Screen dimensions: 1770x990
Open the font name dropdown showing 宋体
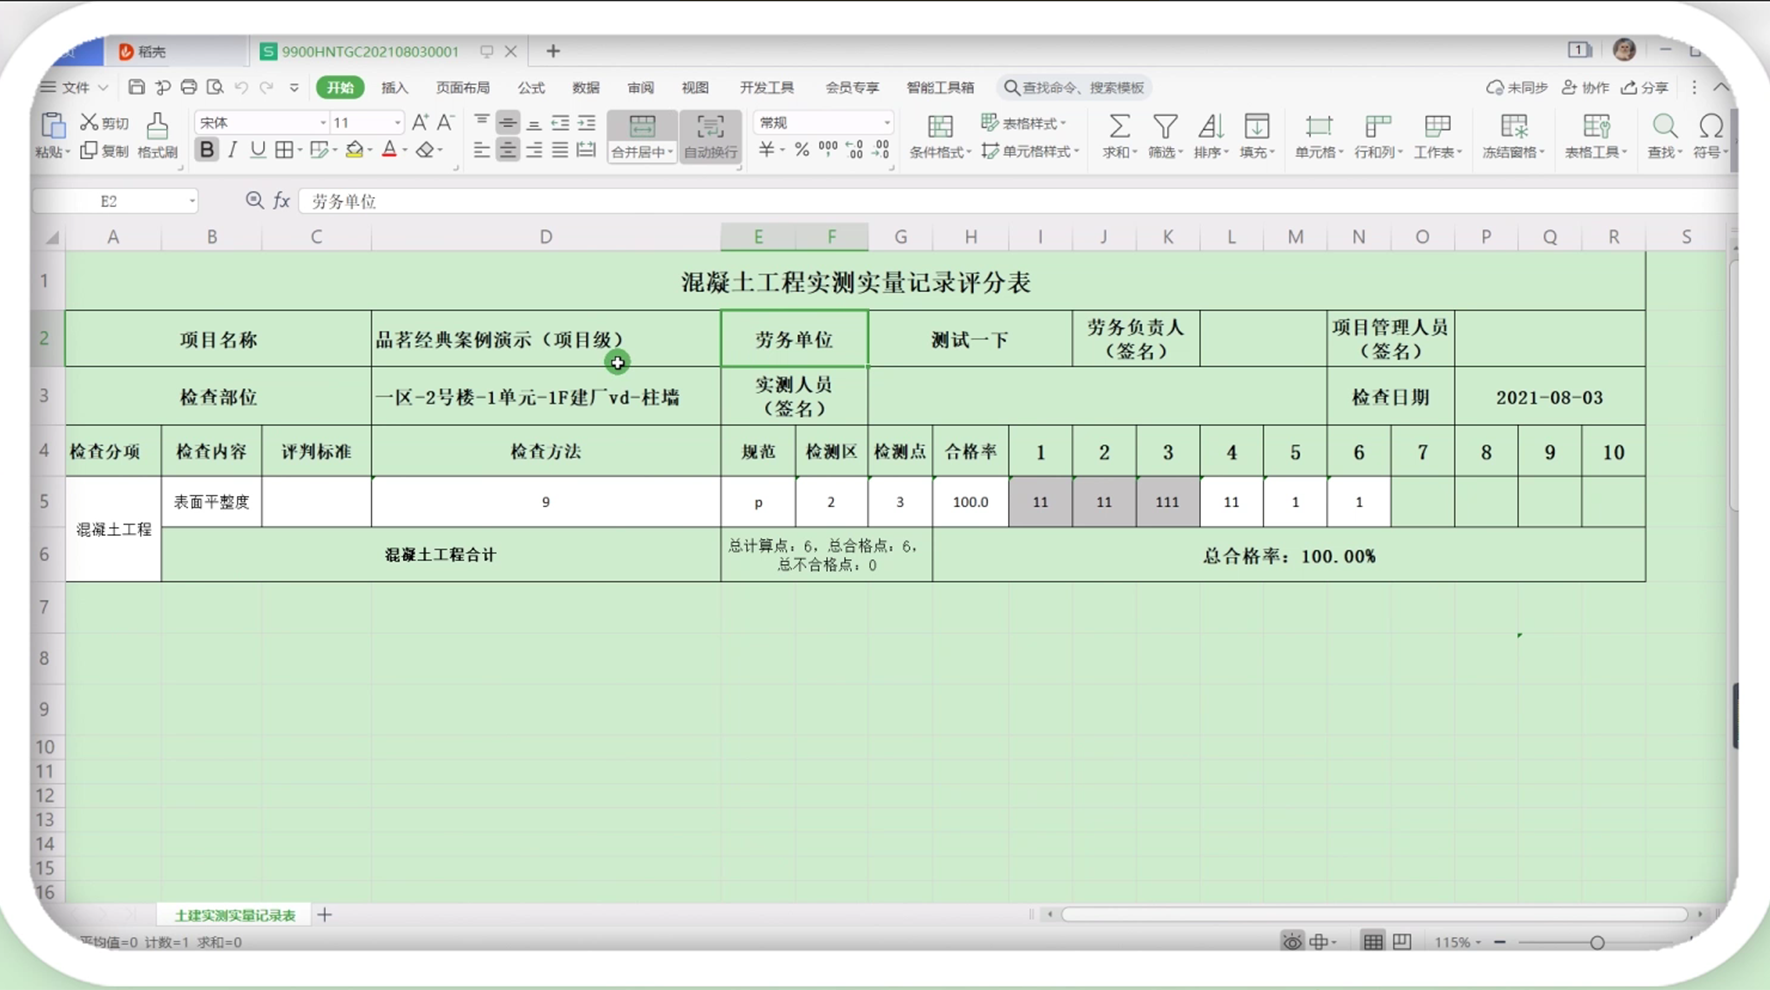click(x=323, y=123)
